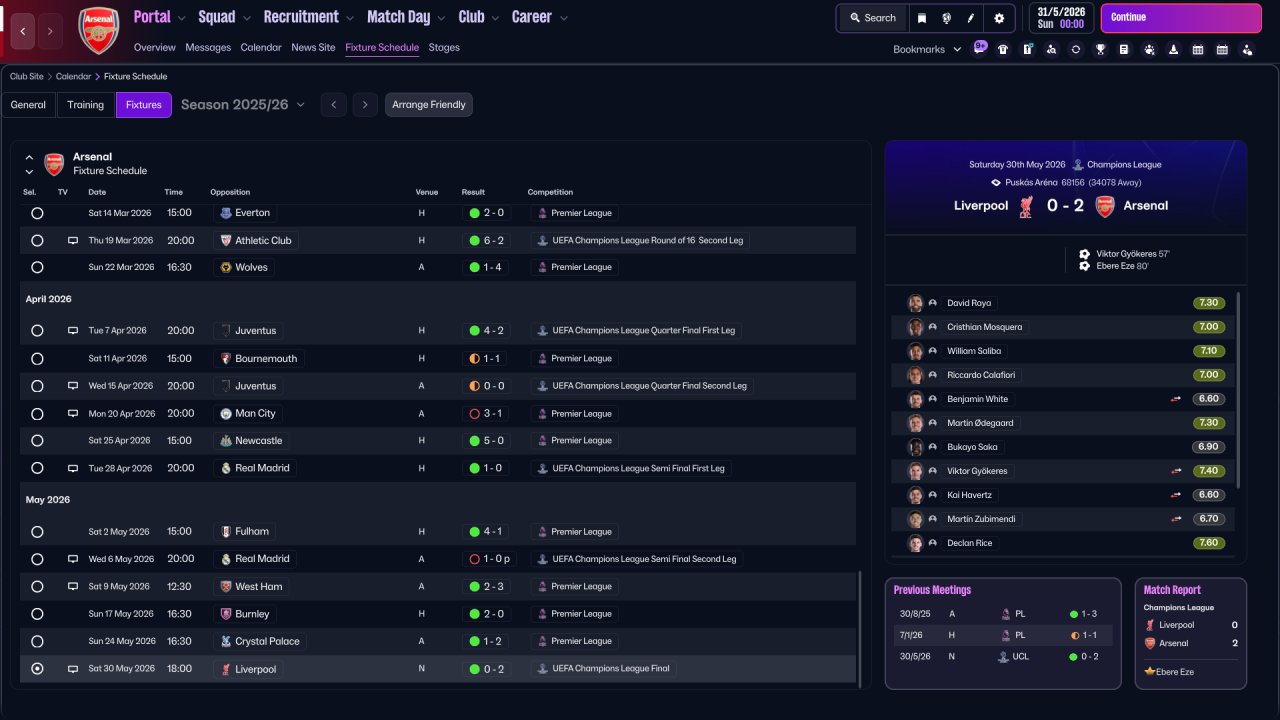Image resolution: width=1280 pixels, height=720 pixels.
Task: Open the Season 2025/26 dropdown
Action: point(243,105)
